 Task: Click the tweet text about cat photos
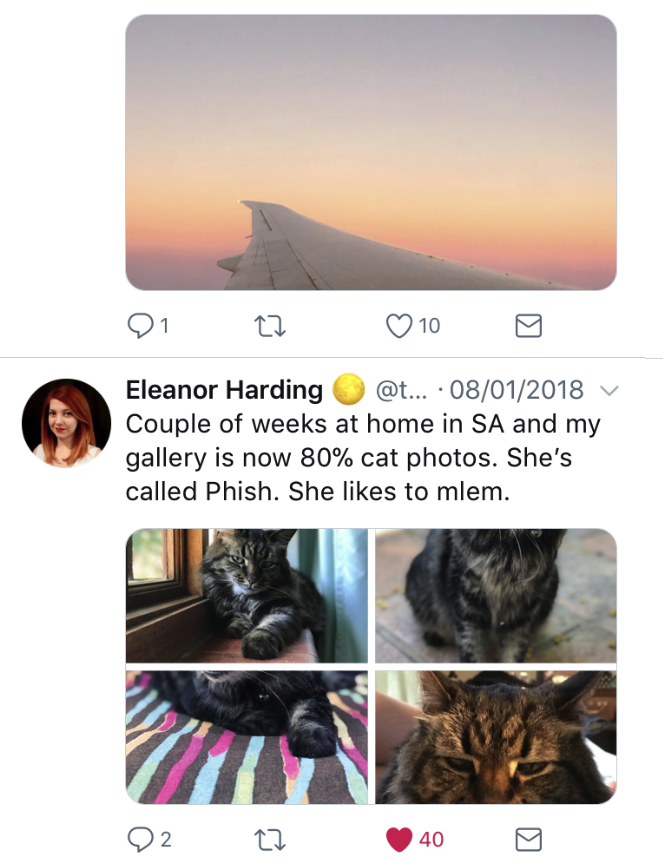coord(362,457)
